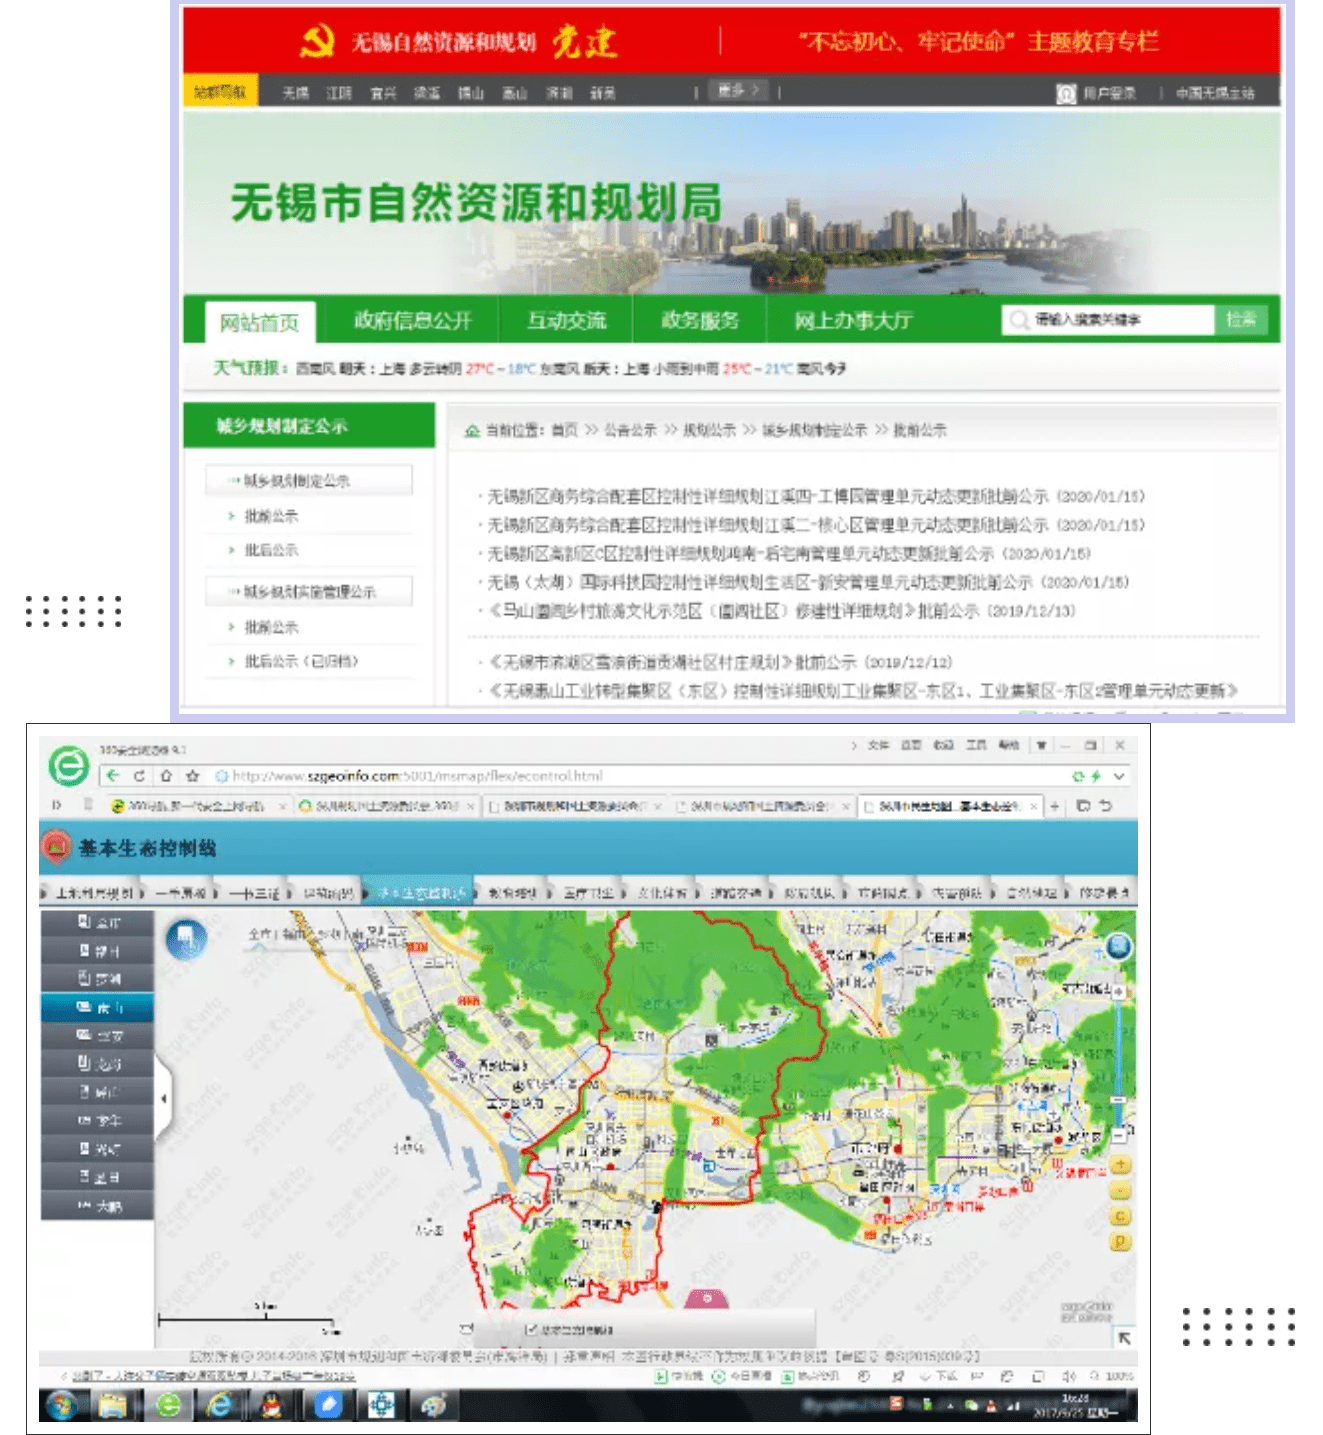Screen dimensions: 1323x1435
Task: Open the 政府信息公开 tab
Action: click(x=412, y=320)
